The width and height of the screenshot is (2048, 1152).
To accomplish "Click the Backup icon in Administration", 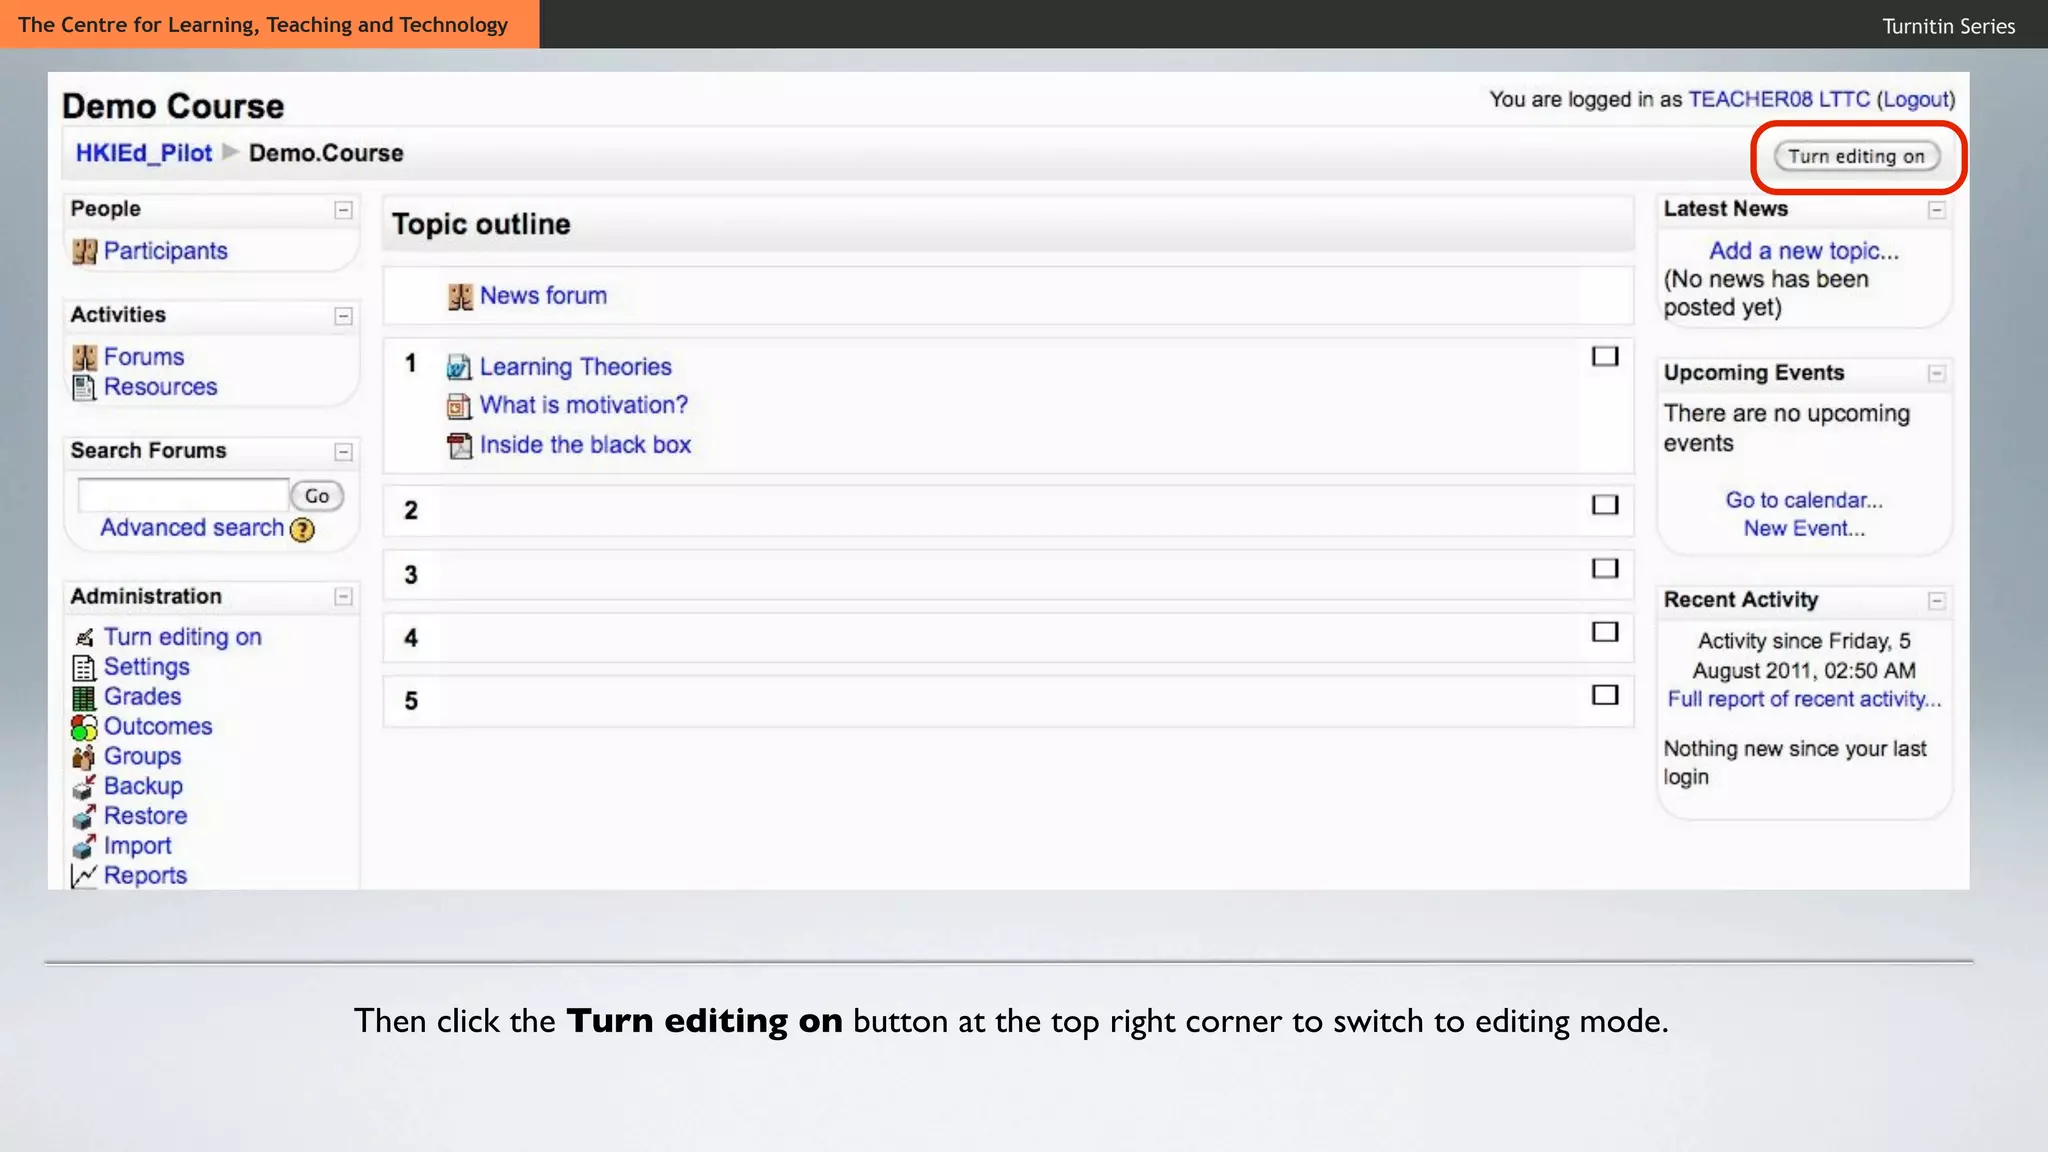I will point(84,787).
